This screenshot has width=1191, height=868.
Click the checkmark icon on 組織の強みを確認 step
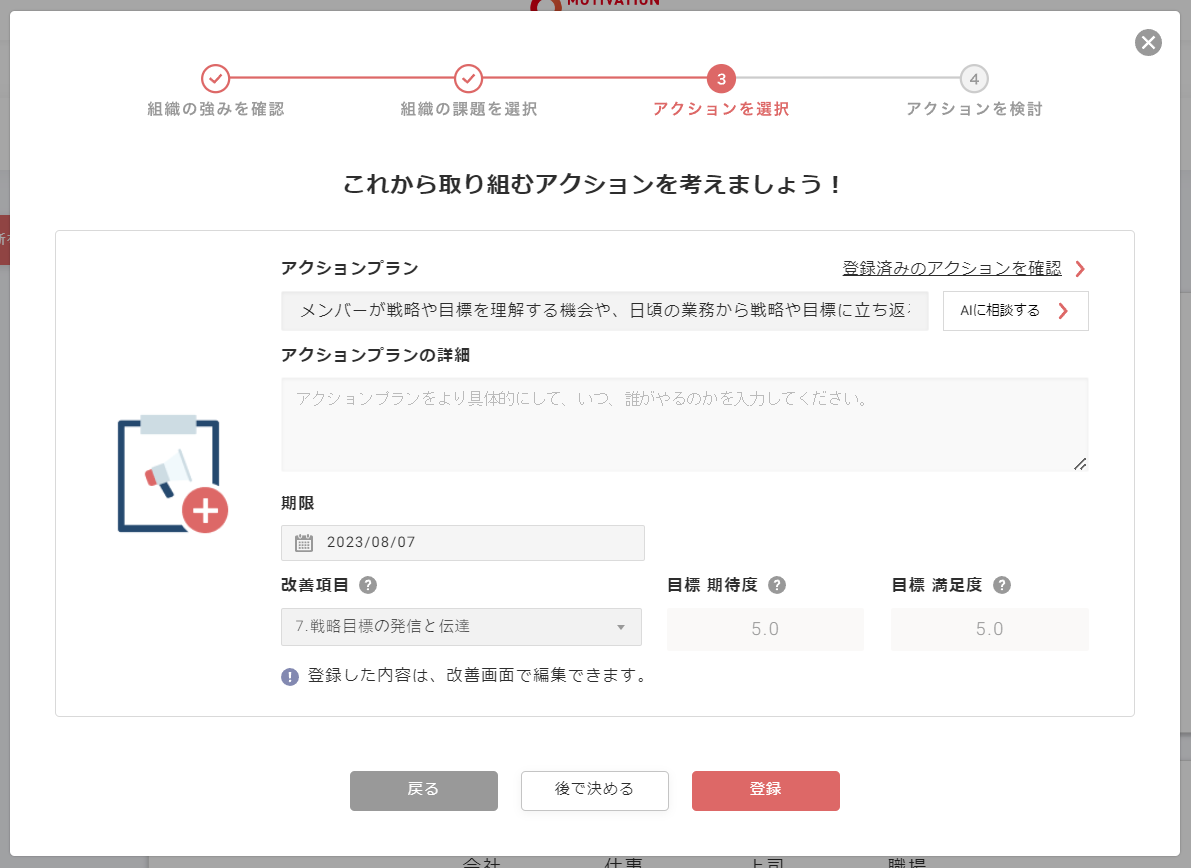click(215, 78)
